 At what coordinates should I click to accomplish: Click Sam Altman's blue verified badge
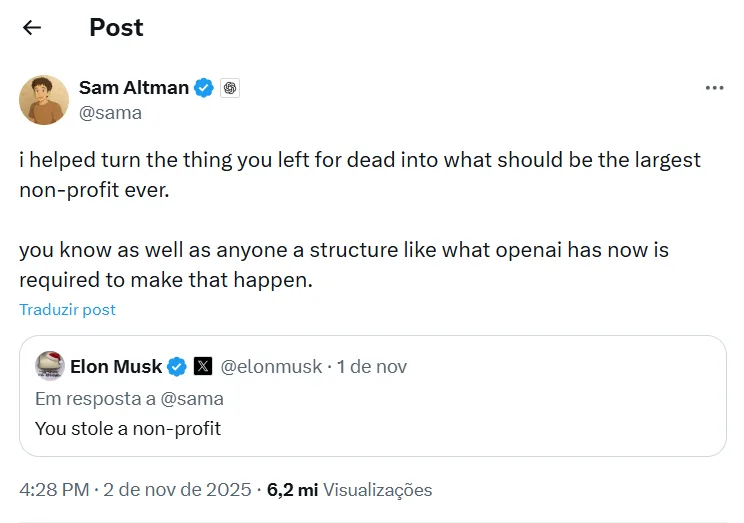click(204, 88)
